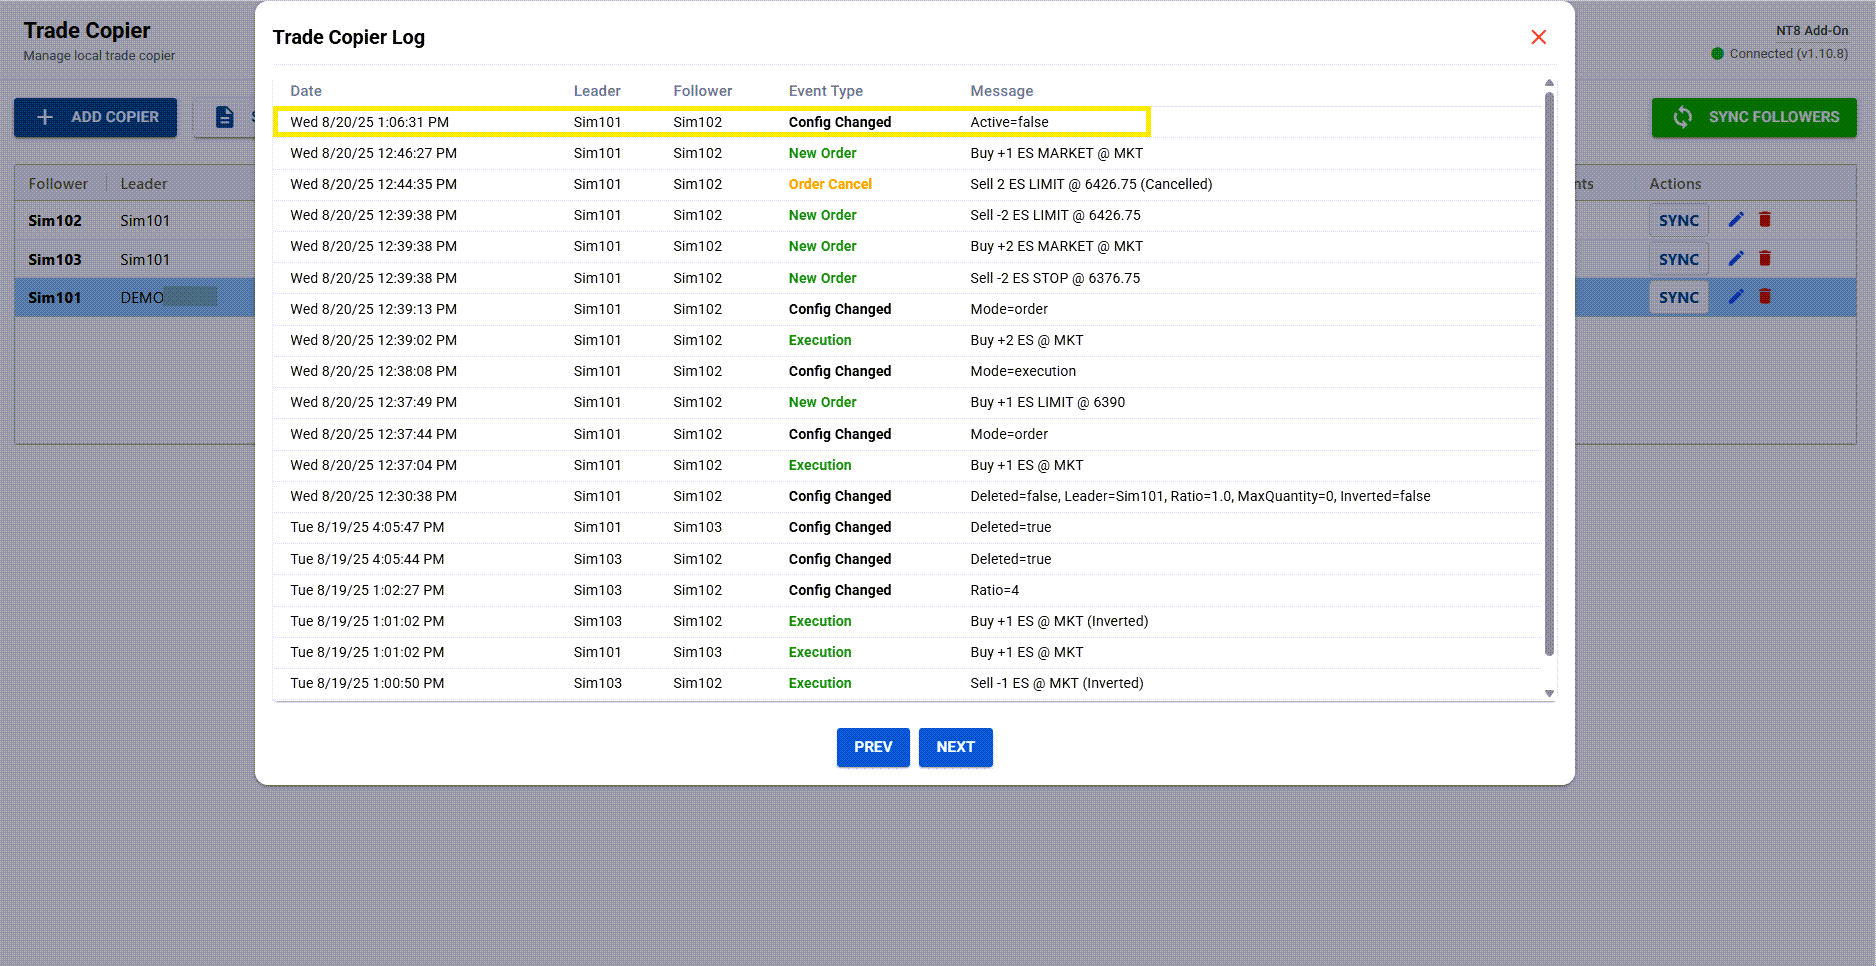Click 'Buy +1 ES LIMIT @ 6390' message
1876x966 pixels.
point(1047,402)
